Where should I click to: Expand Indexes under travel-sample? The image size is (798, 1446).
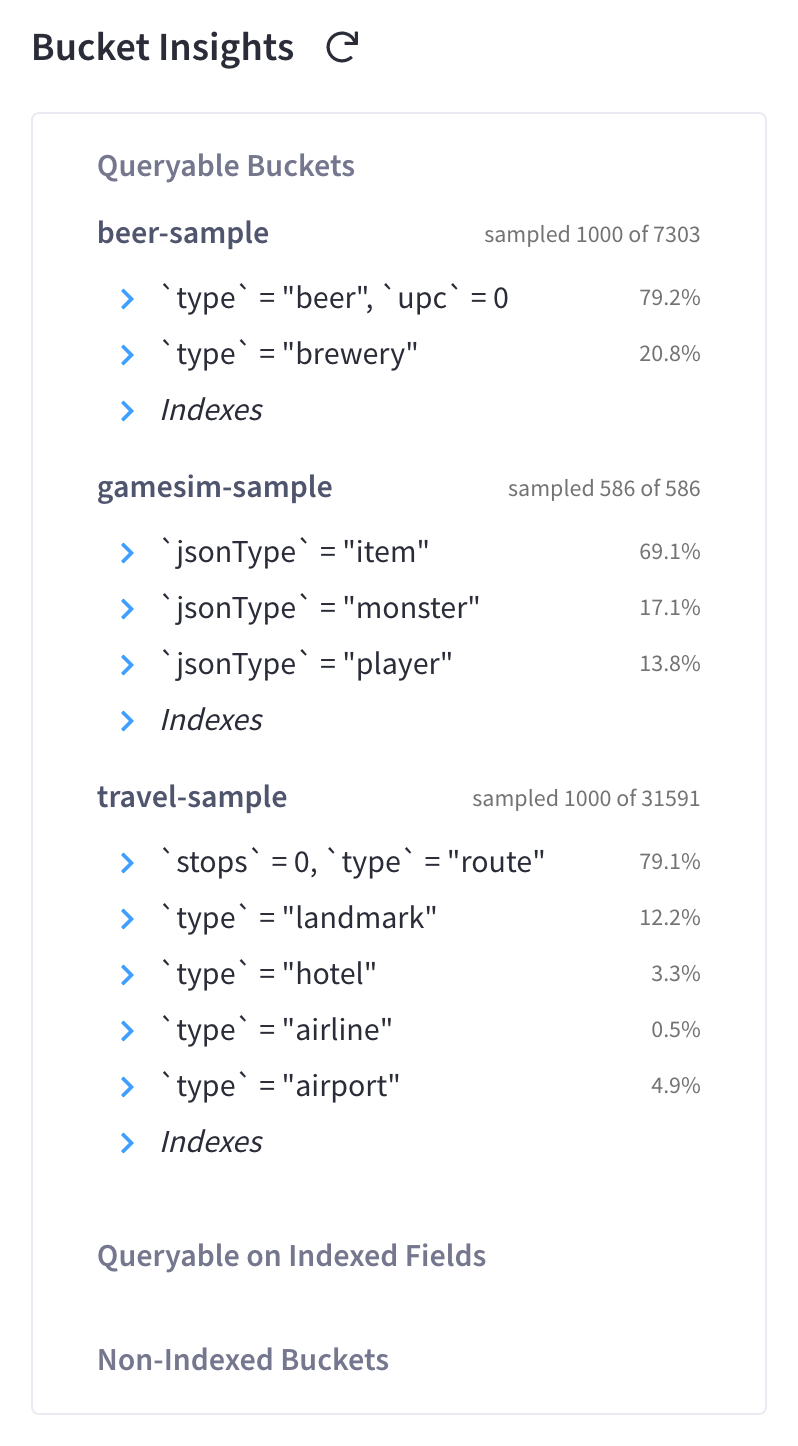[x=127, y=1142]
